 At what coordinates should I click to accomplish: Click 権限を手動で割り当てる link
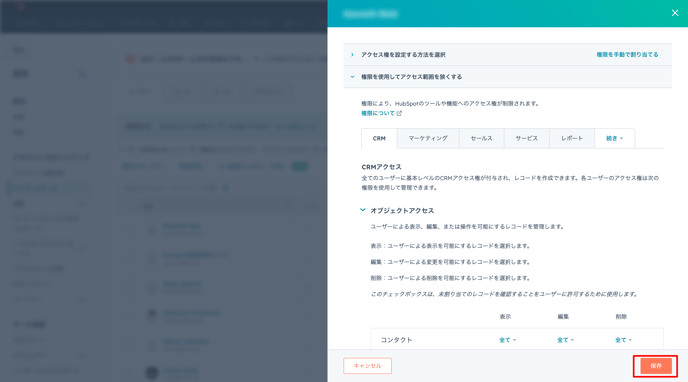click(x=627, y=55)
